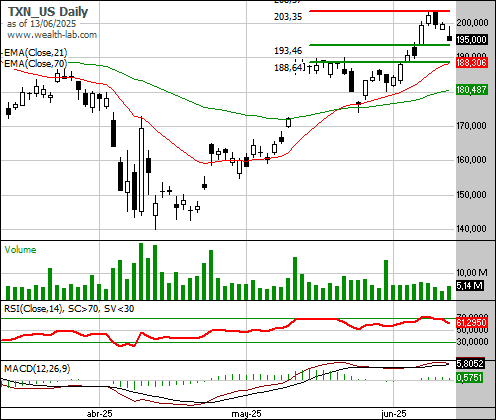Click the green 193,46 horizontal support line
This screenshot has height=420, width=496.
click(x=380, y=45)
